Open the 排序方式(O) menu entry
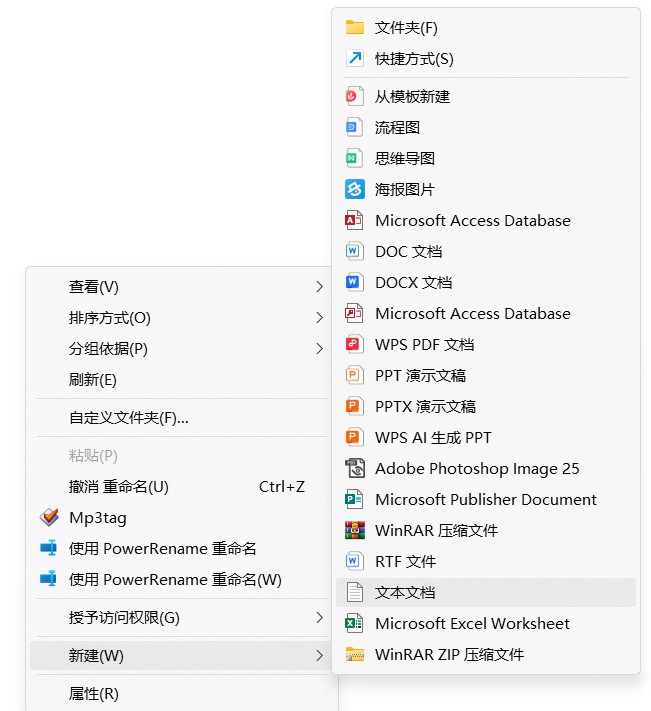Screen dimensions: 651x711 180,317
